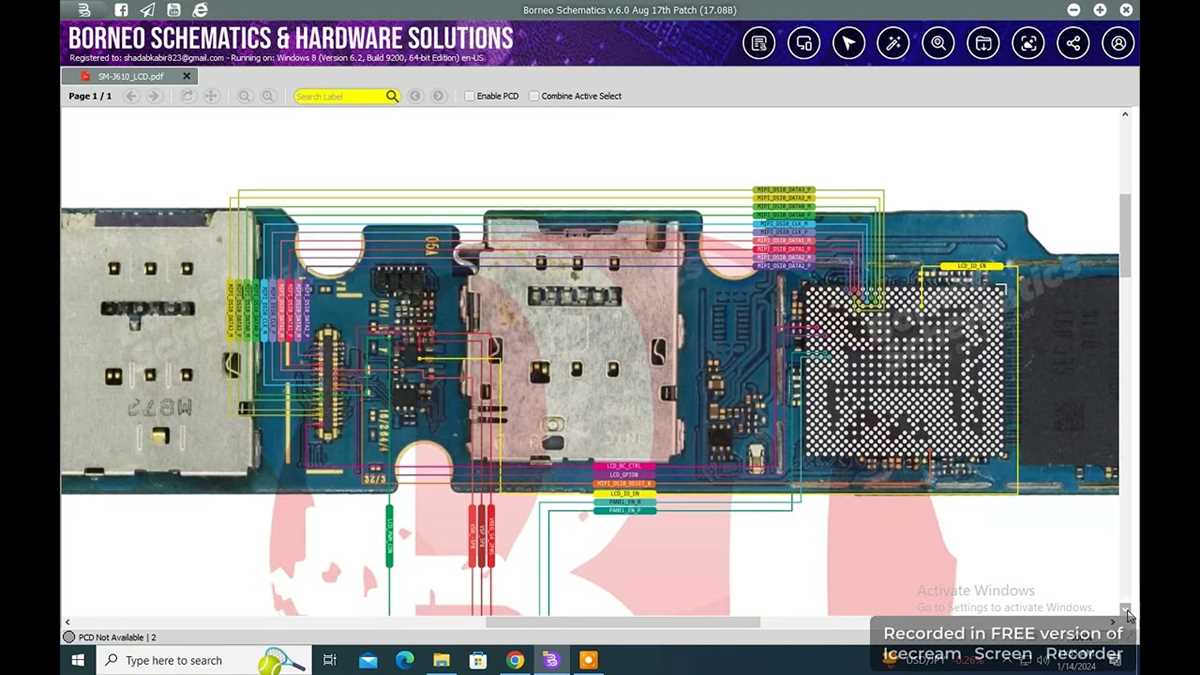This screenshot has width=1200, height=675.
Task: Click Page 1 / 1 indicator
Action: click(x=90, y=96)
